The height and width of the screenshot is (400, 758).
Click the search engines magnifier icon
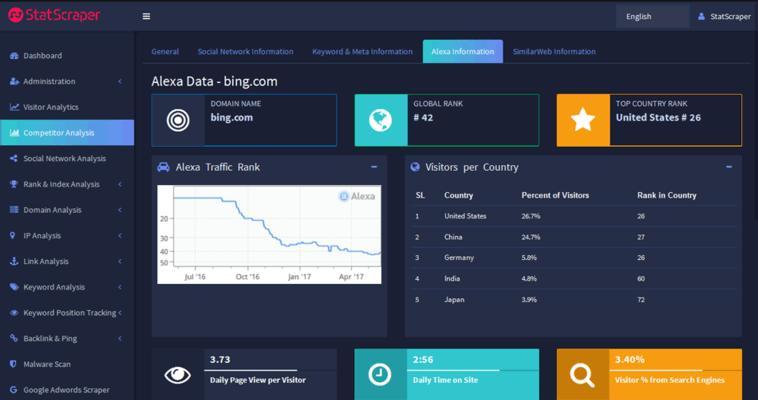point(582,375)
